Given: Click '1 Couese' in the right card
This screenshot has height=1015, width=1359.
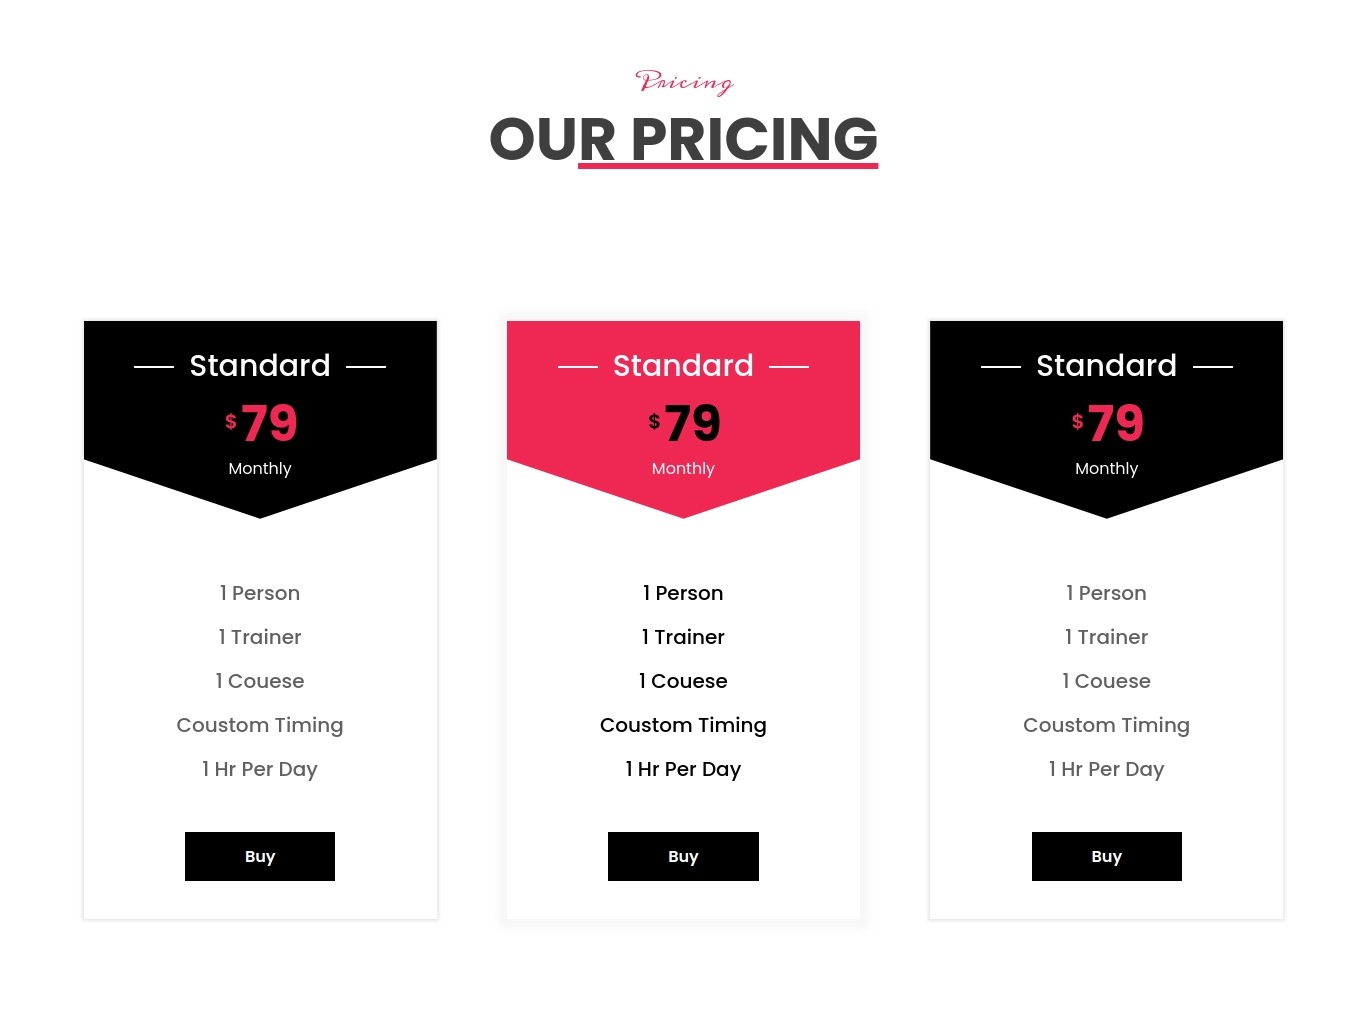Looking at the screenshot, I should pos(1107,681).
